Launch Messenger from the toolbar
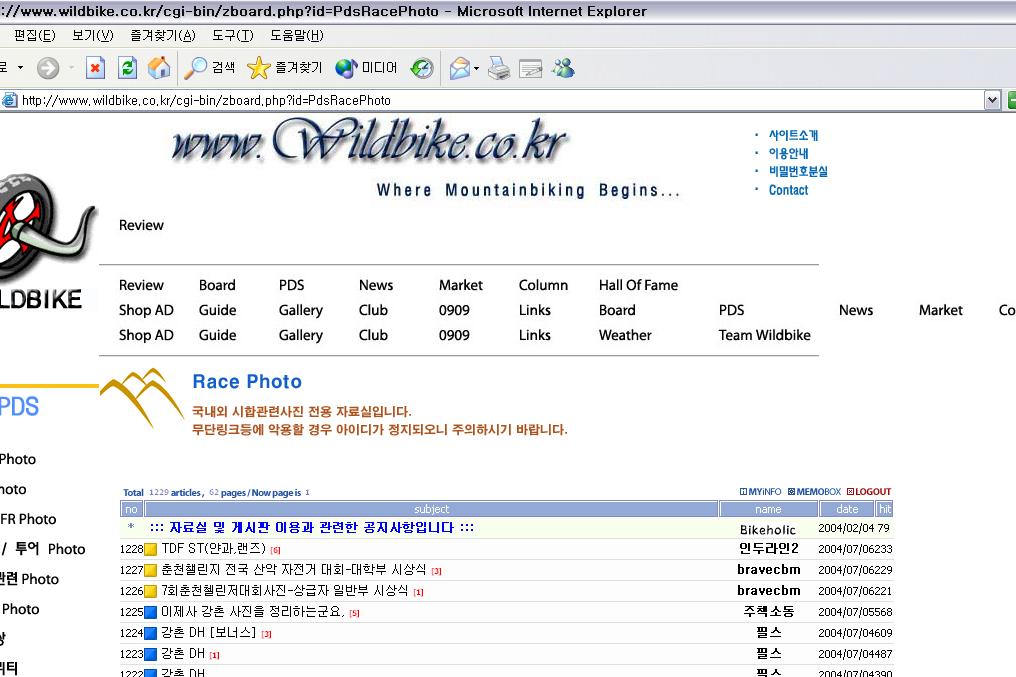The height and width of the screenshot is (677, 1016). [x=564, y=68]
